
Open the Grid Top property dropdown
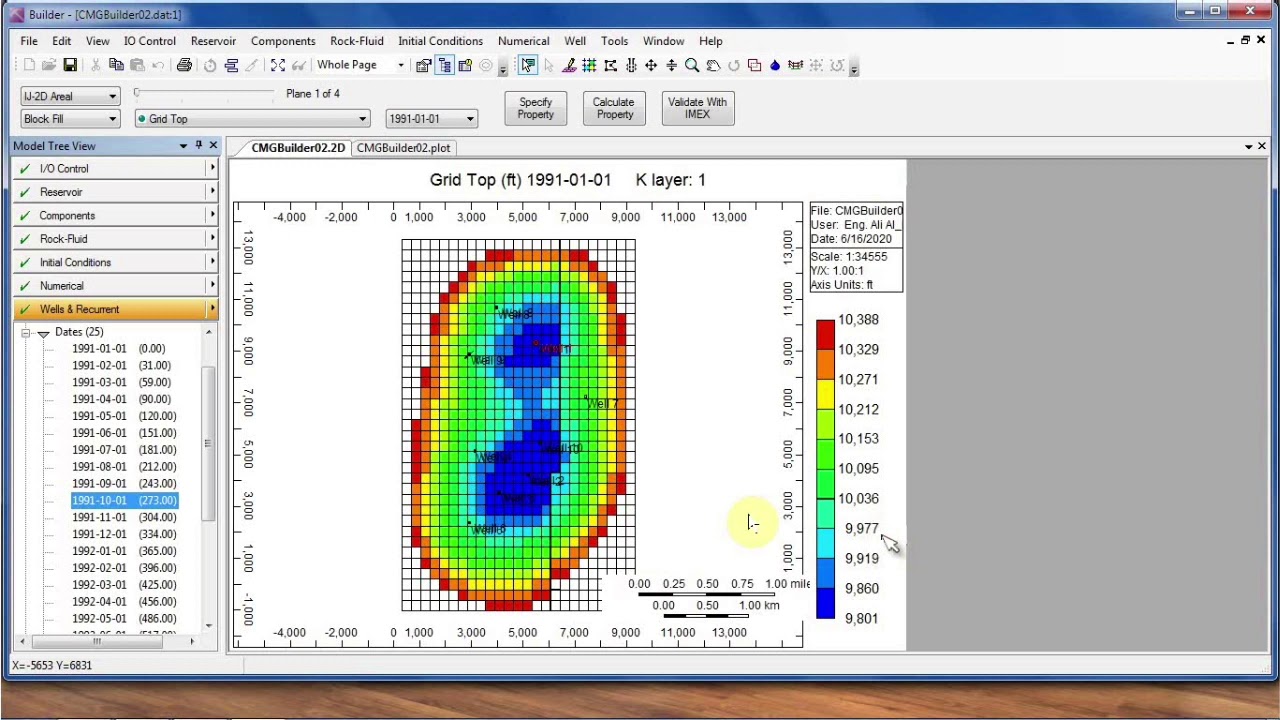pyautogui.click(x=253, y=119)
